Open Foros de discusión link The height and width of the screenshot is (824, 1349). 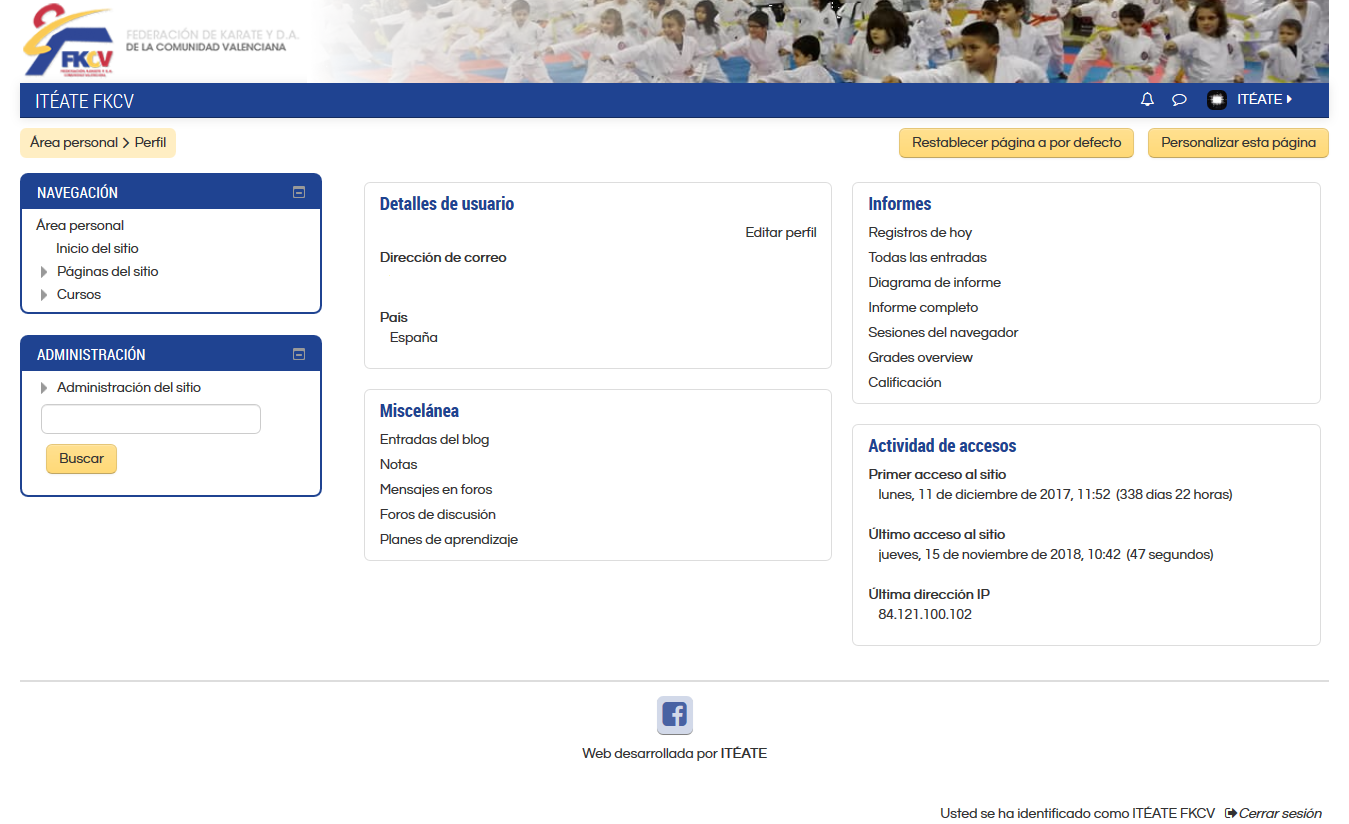(x=438, y=515)
